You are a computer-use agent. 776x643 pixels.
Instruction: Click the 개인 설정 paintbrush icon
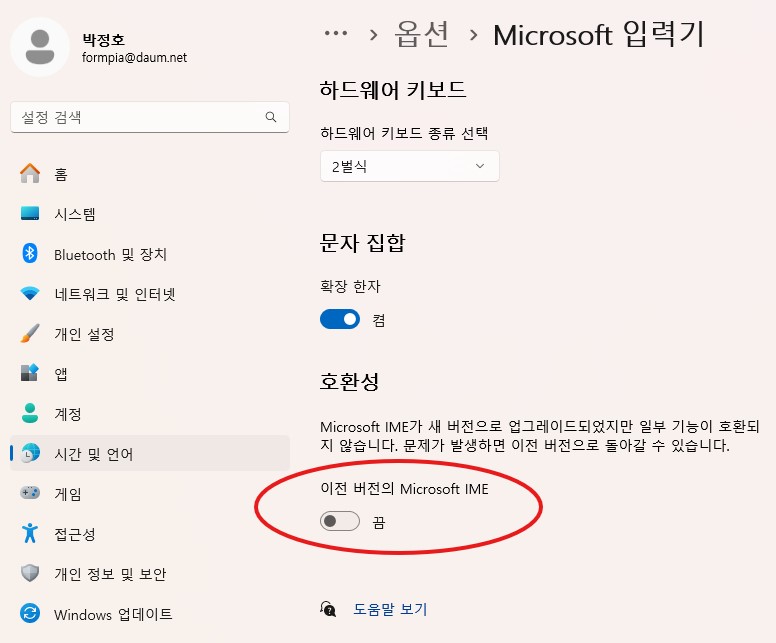tap(30, 334)
